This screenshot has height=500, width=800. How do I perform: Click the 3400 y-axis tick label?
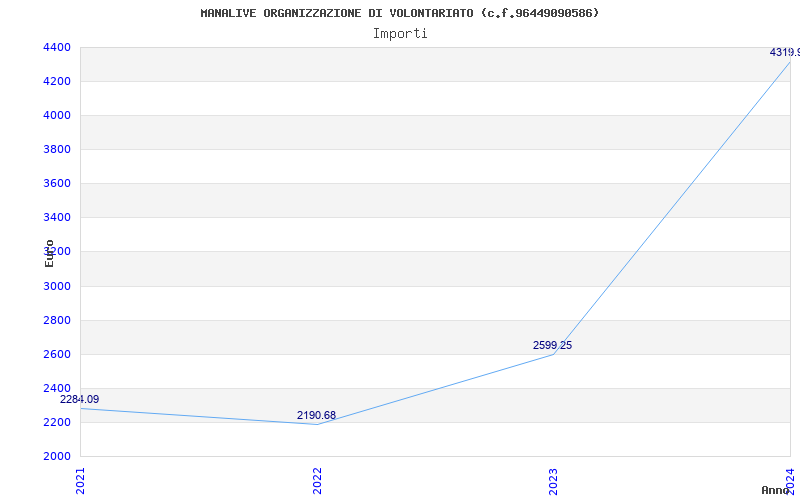pyautogui.click(x=57, y=217)
